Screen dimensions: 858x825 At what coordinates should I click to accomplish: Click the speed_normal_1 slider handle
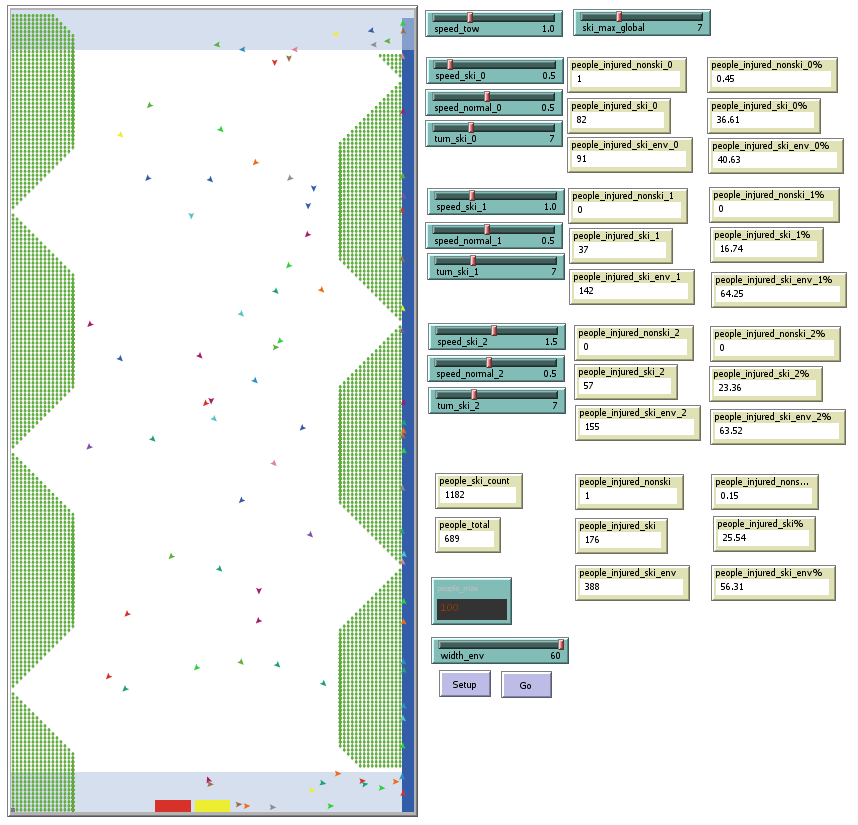pos(487,229)
